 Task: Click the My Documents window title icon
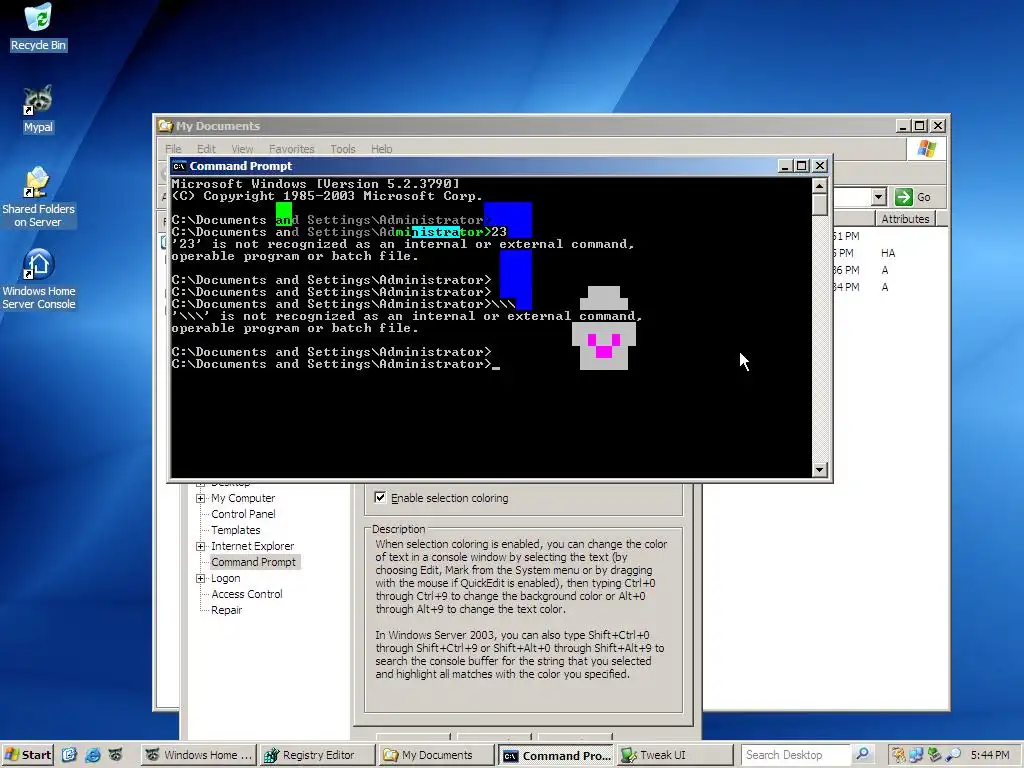coord(165,126)
